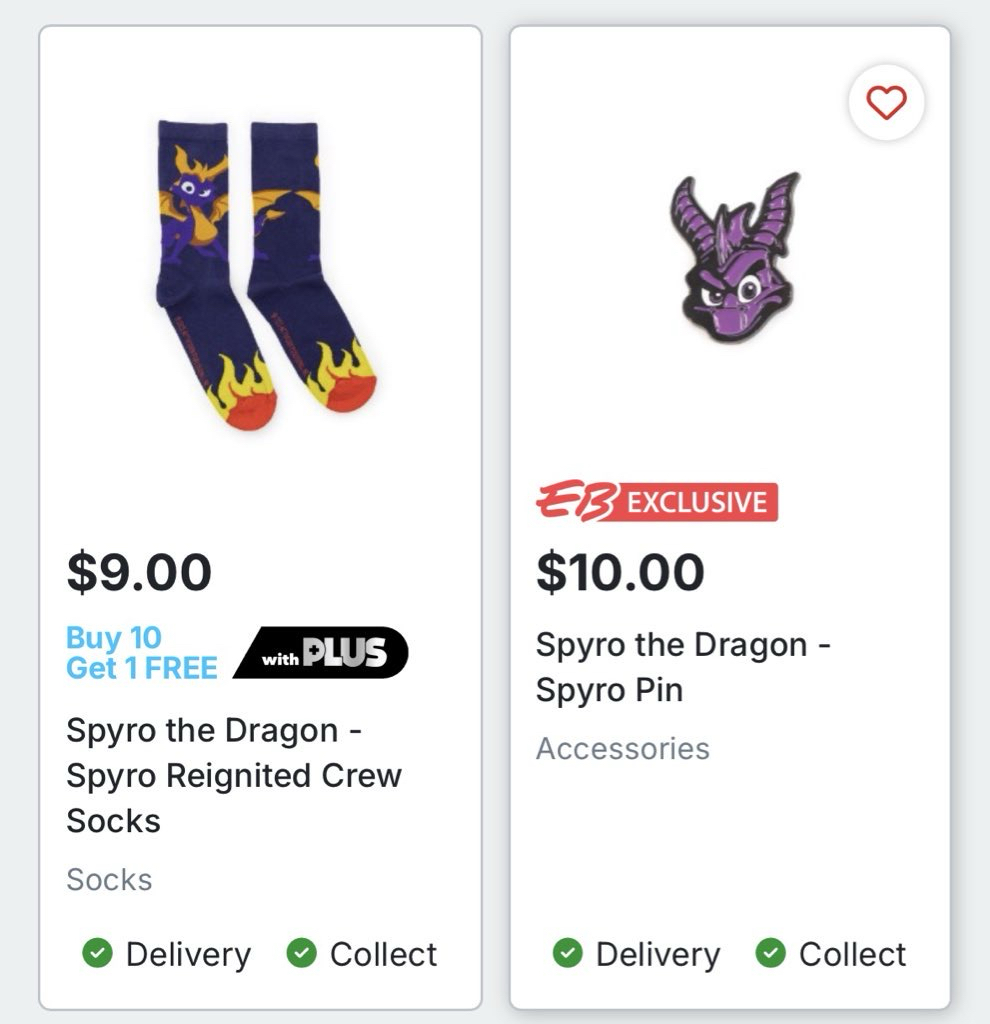This screenshot has width=990, height=1024.
Task: Select the Accessories category label
Action: [623, 749]
